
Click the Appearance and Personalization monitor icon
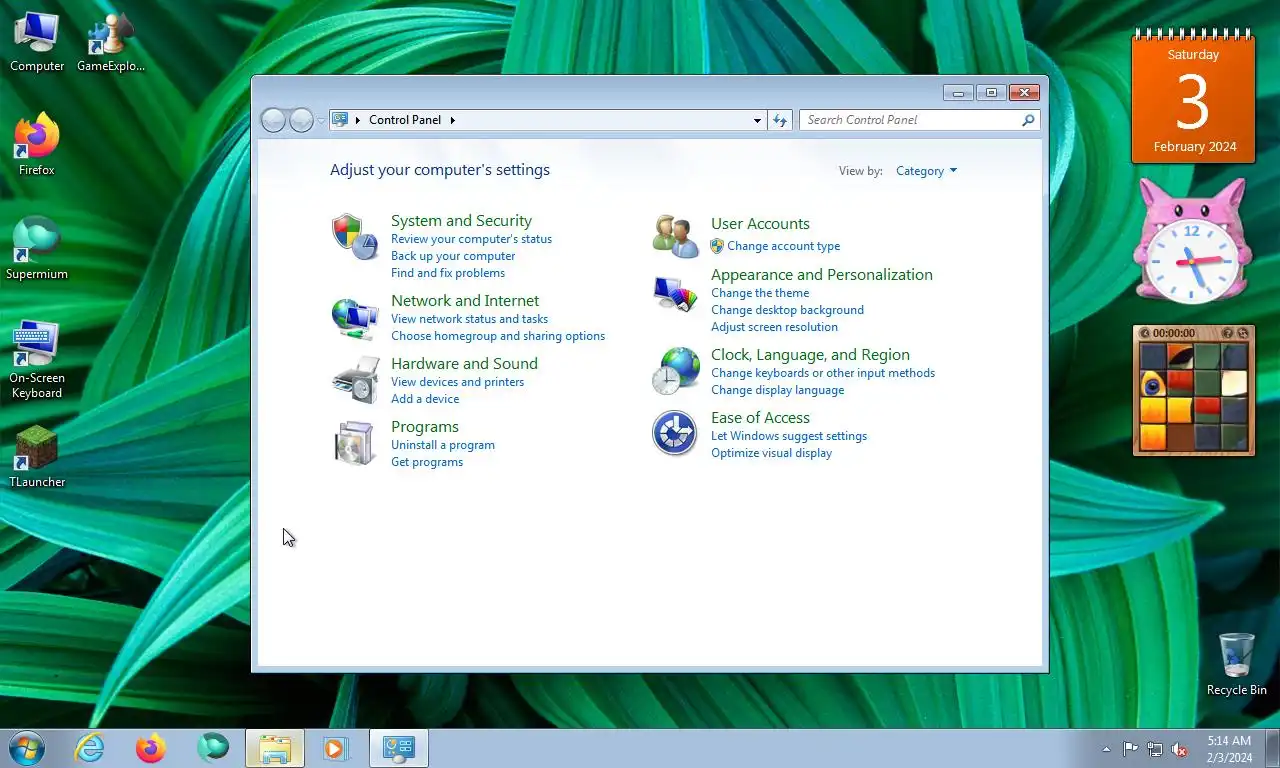(x=675, y=294)
